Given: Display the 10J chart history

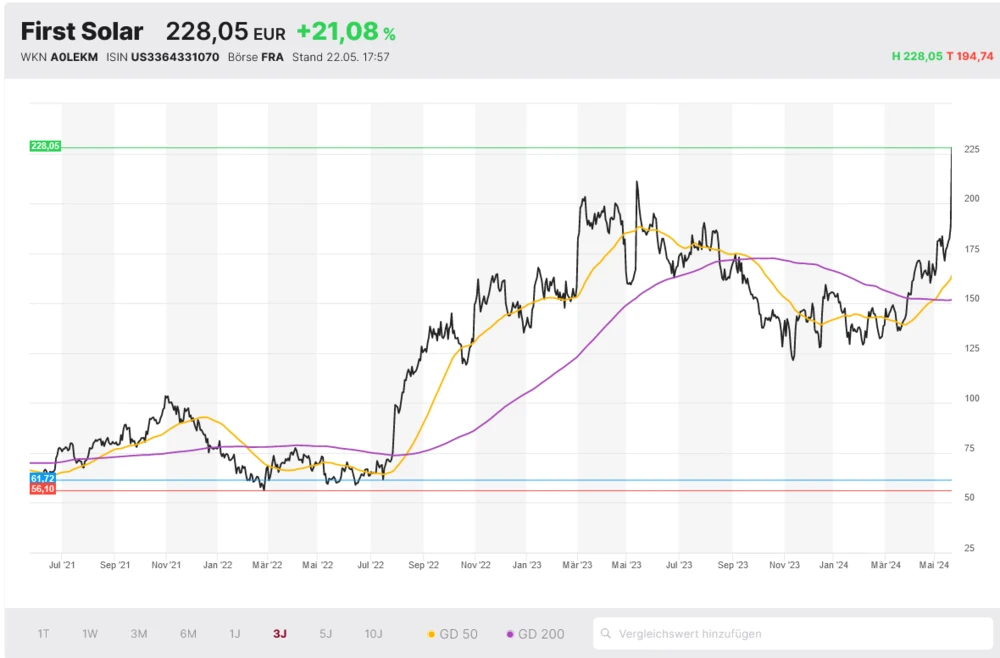Looking at the screenshot, I should 373,634.
